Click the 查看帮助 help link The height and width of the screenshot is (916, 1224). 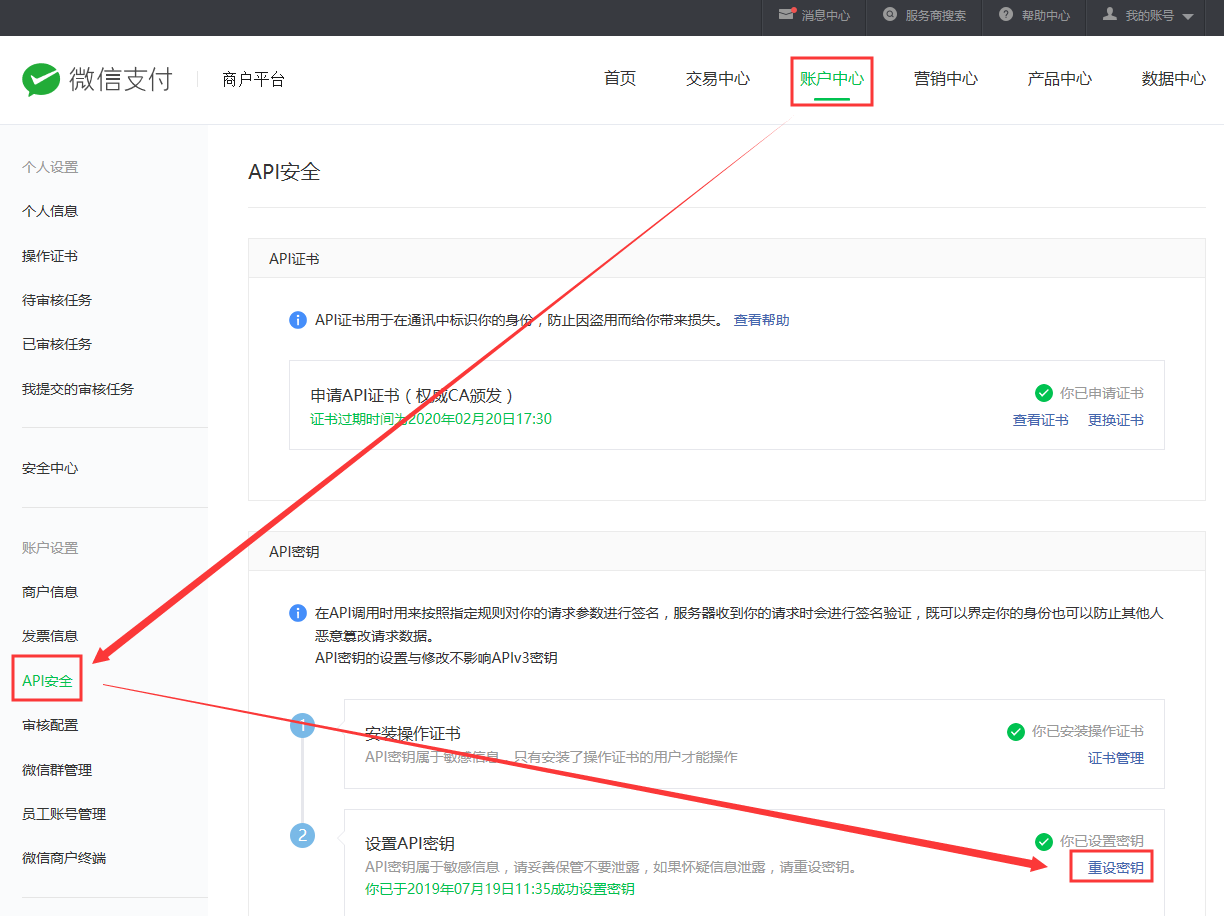[x=761, y=320]
